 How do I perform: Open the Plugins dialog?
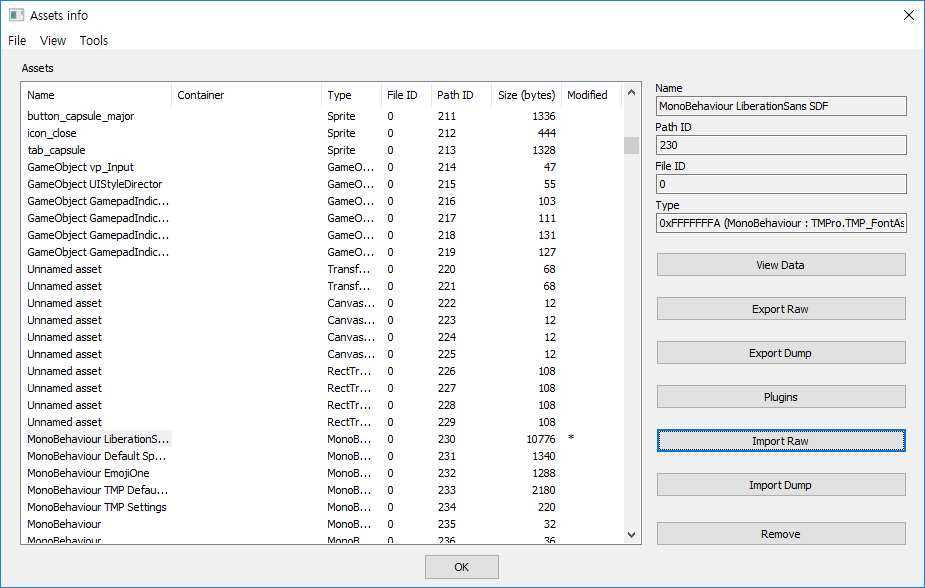pyautogui.click(x=780, y=396)
